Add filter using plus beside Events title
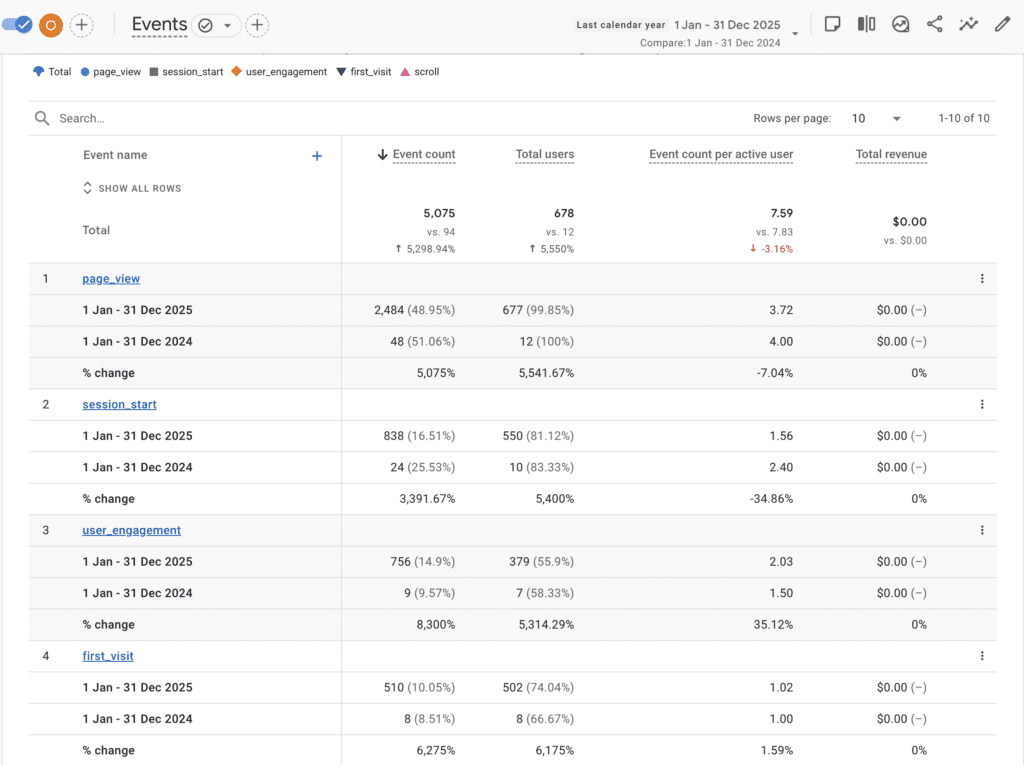The height and width of the screenshot is (765, 1024). pyautogui.click(x=257, y=25)
